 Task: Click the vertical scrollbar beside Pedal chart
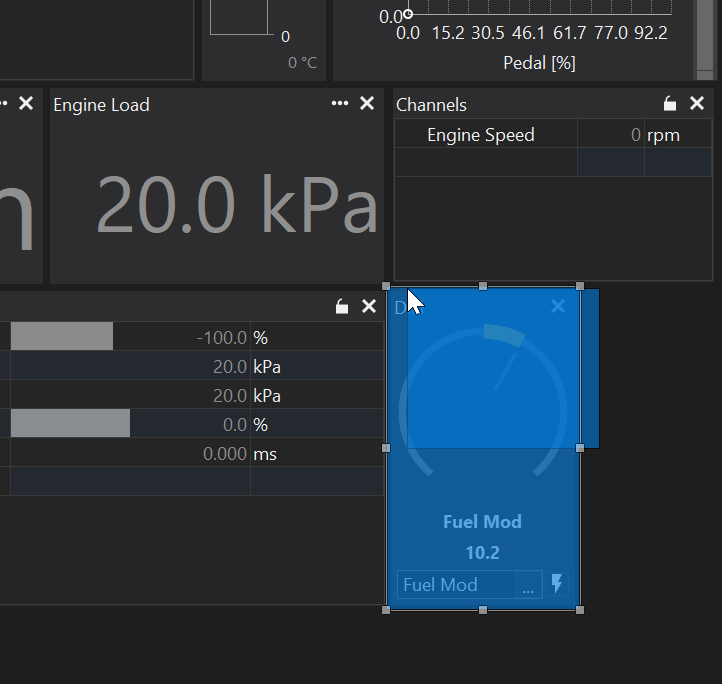pyautogui.click(x=707, y=35)
